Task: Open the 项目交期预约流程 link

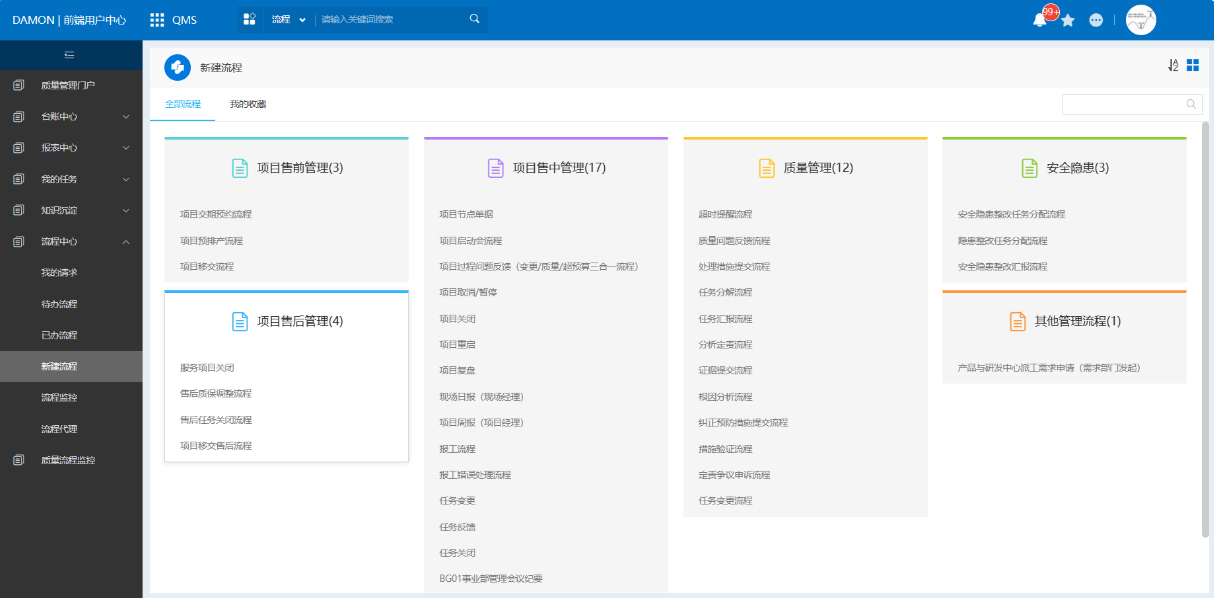Action: (216, 214)
